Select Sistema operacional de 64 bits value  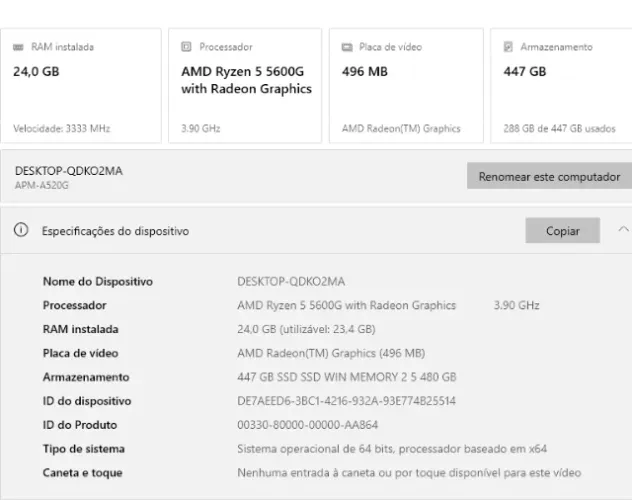[392, 449]
